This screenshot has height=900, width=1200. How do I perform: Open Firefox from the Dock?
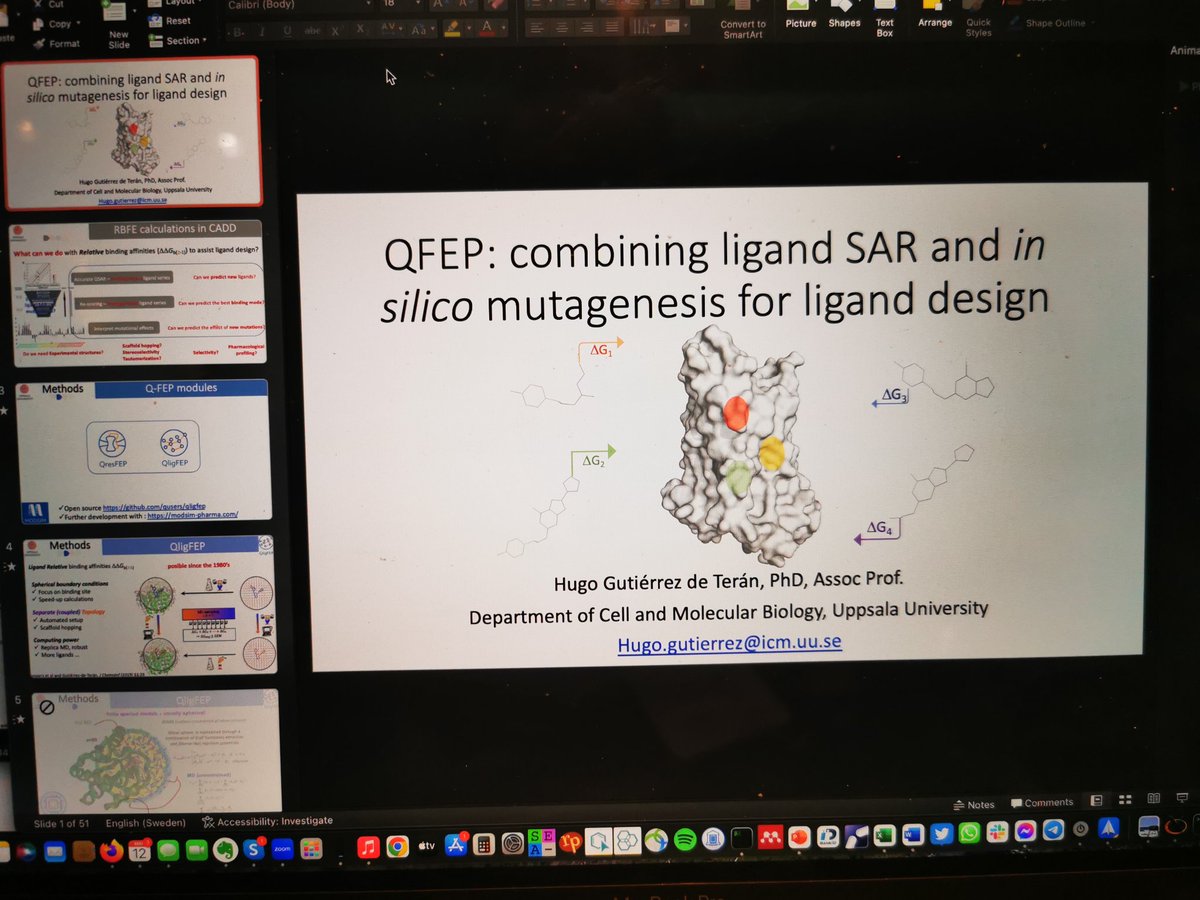coord(111,849)
